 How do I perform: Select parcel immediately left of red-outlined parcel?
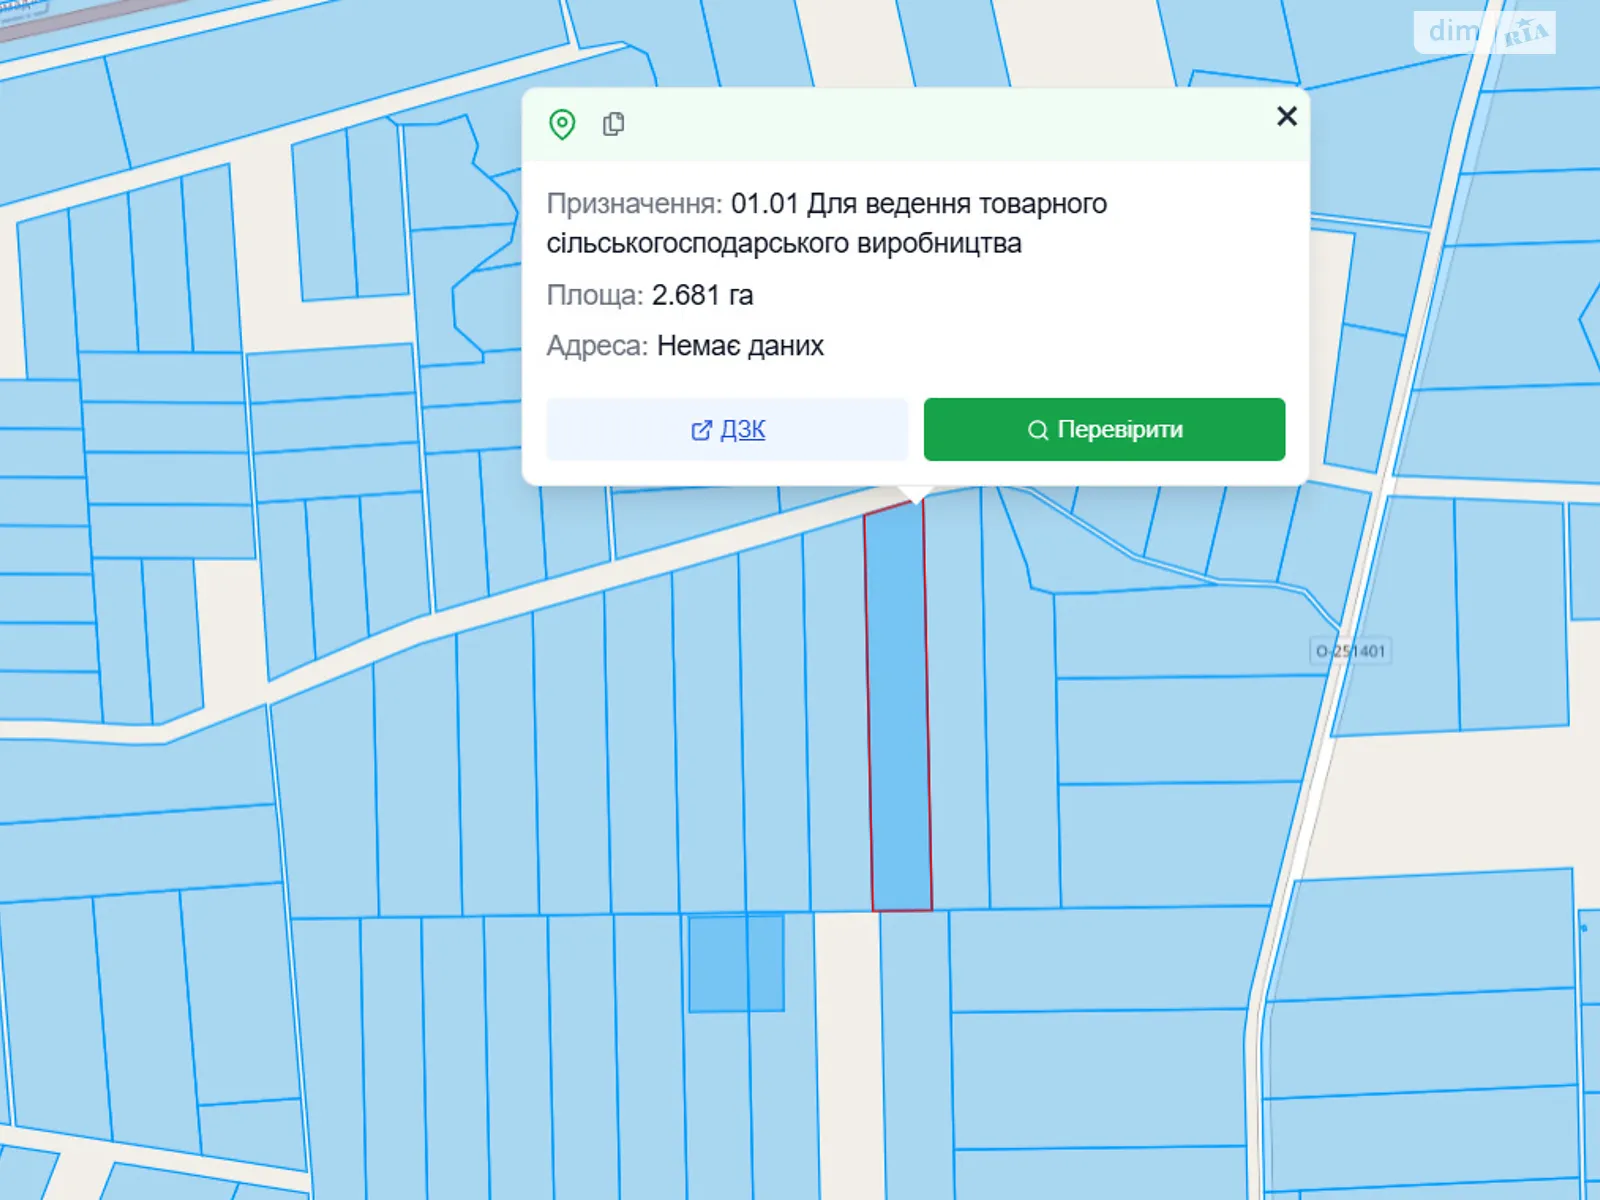pos(837,720)
